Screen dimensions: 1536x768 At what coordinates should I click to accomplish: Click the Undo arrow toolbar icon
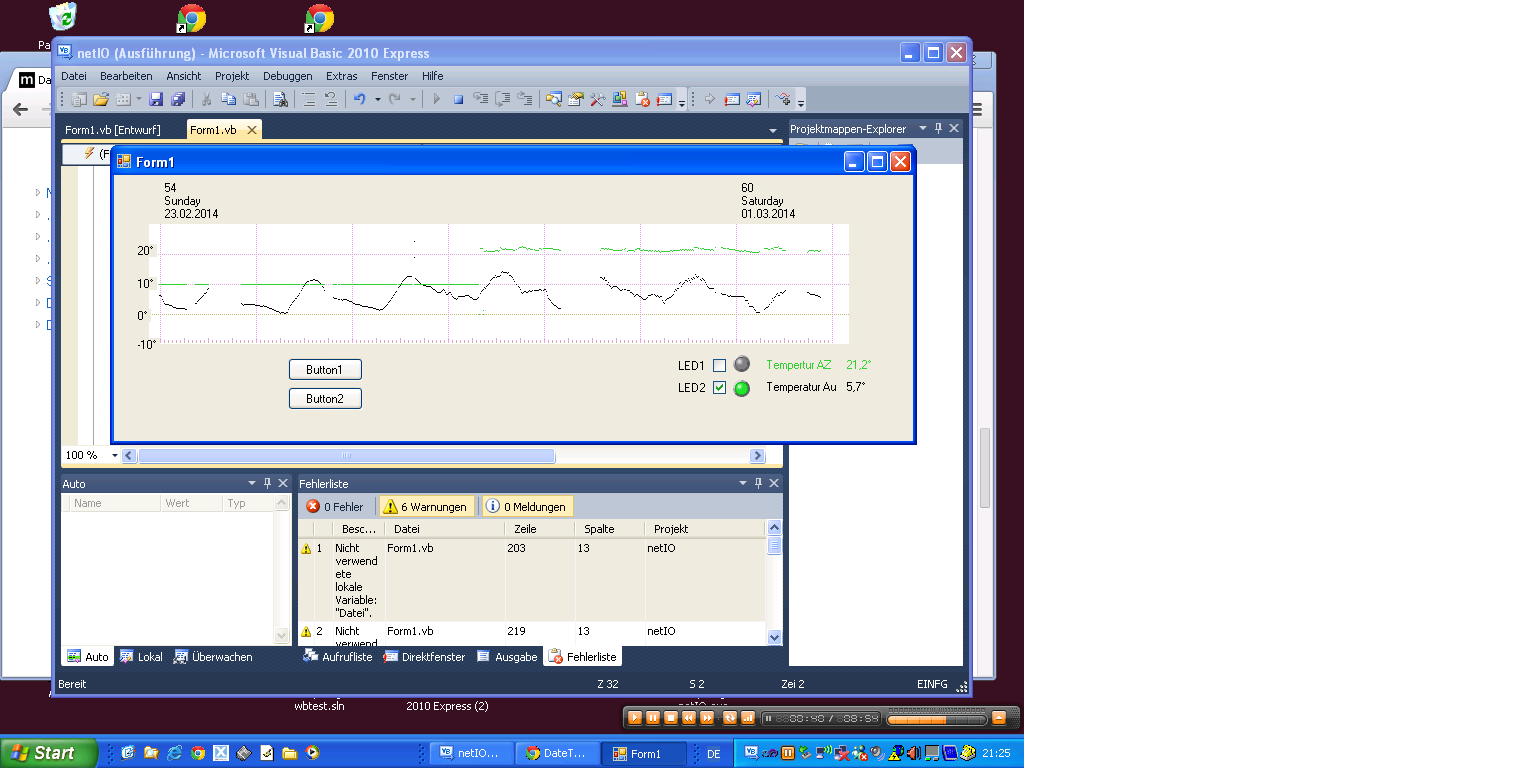pyautogui.click(x=359, y=99)
